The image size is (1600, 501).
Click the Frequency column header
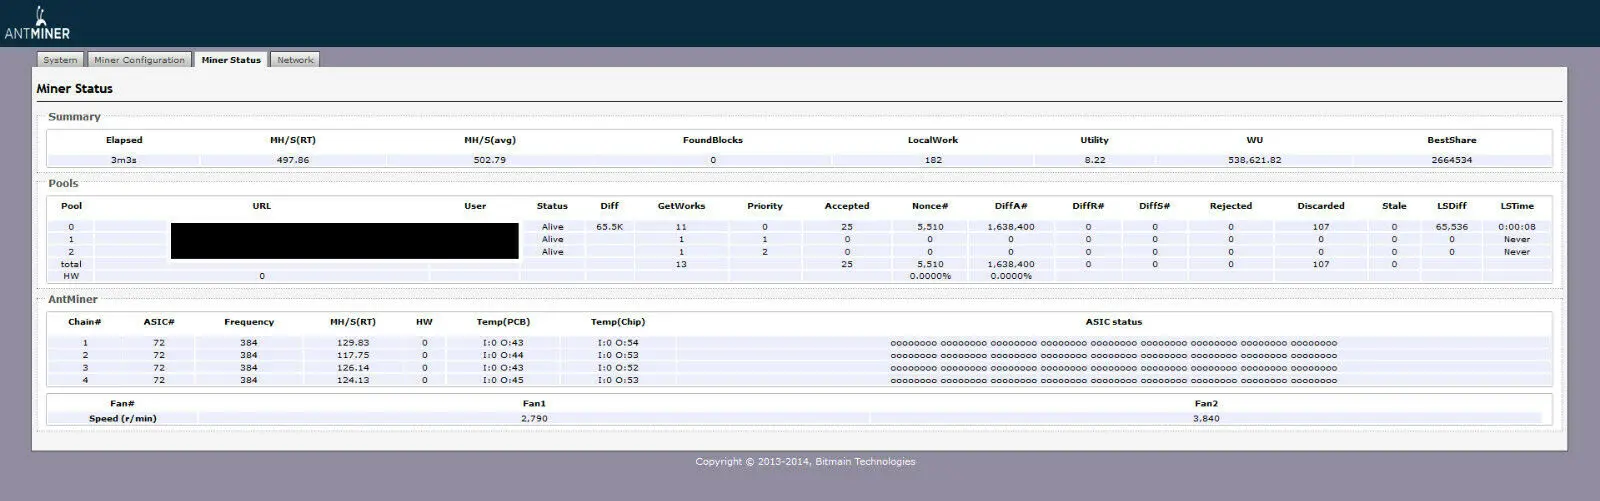pos(249,322)
